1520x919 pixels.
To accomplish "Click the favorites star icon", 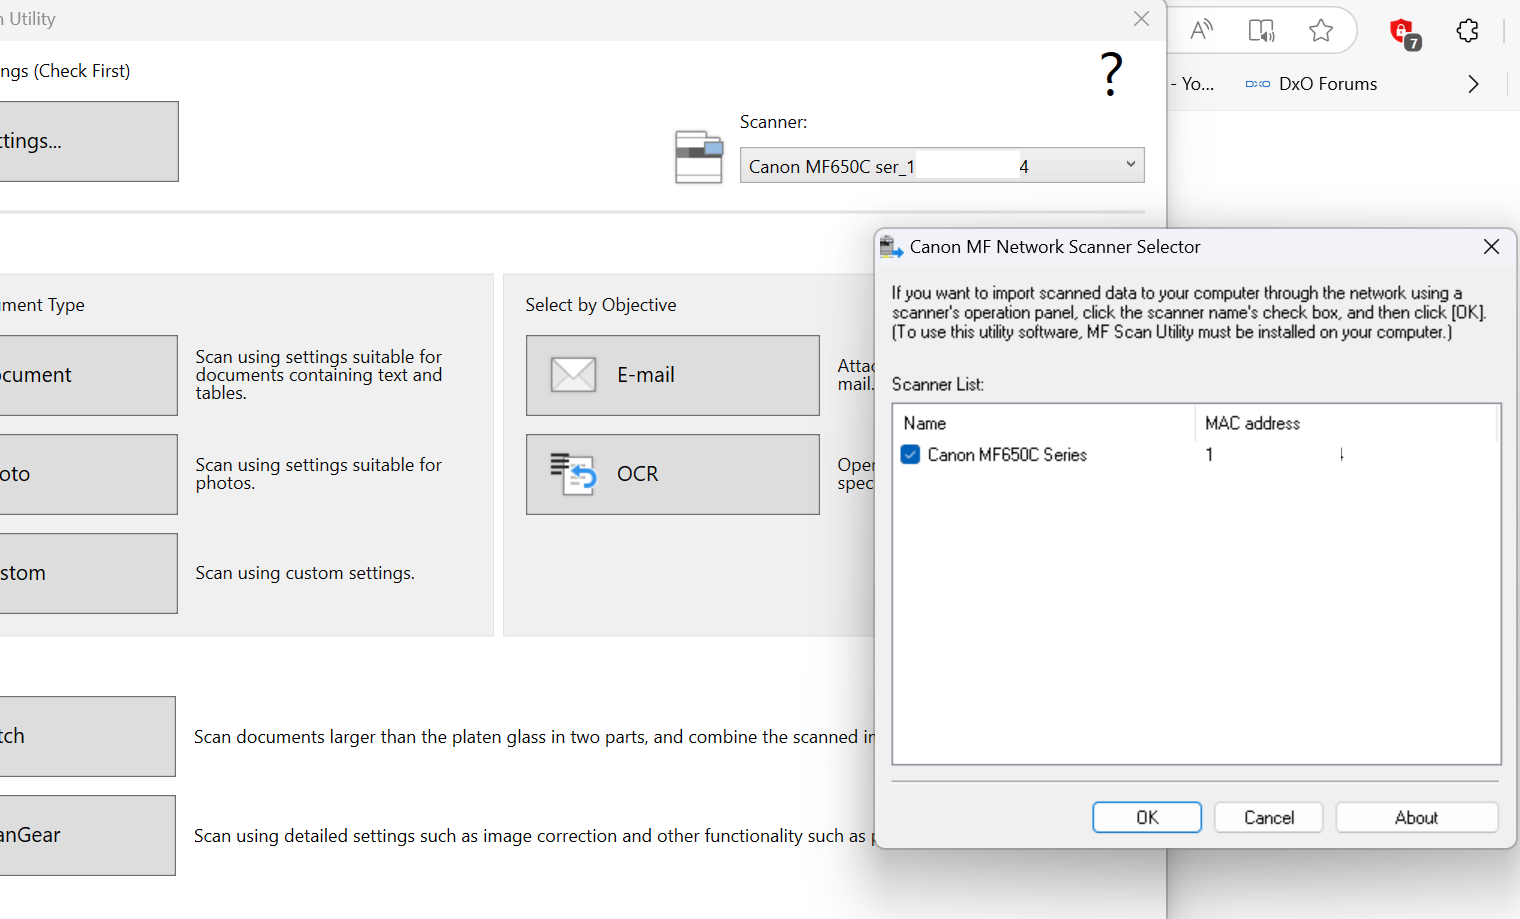I will coord(1321,30).
